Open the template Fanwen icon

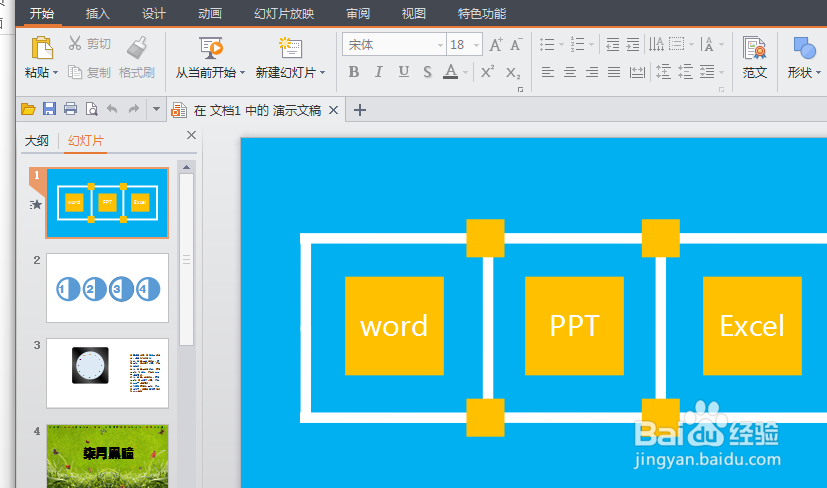(x=754, y=48)
